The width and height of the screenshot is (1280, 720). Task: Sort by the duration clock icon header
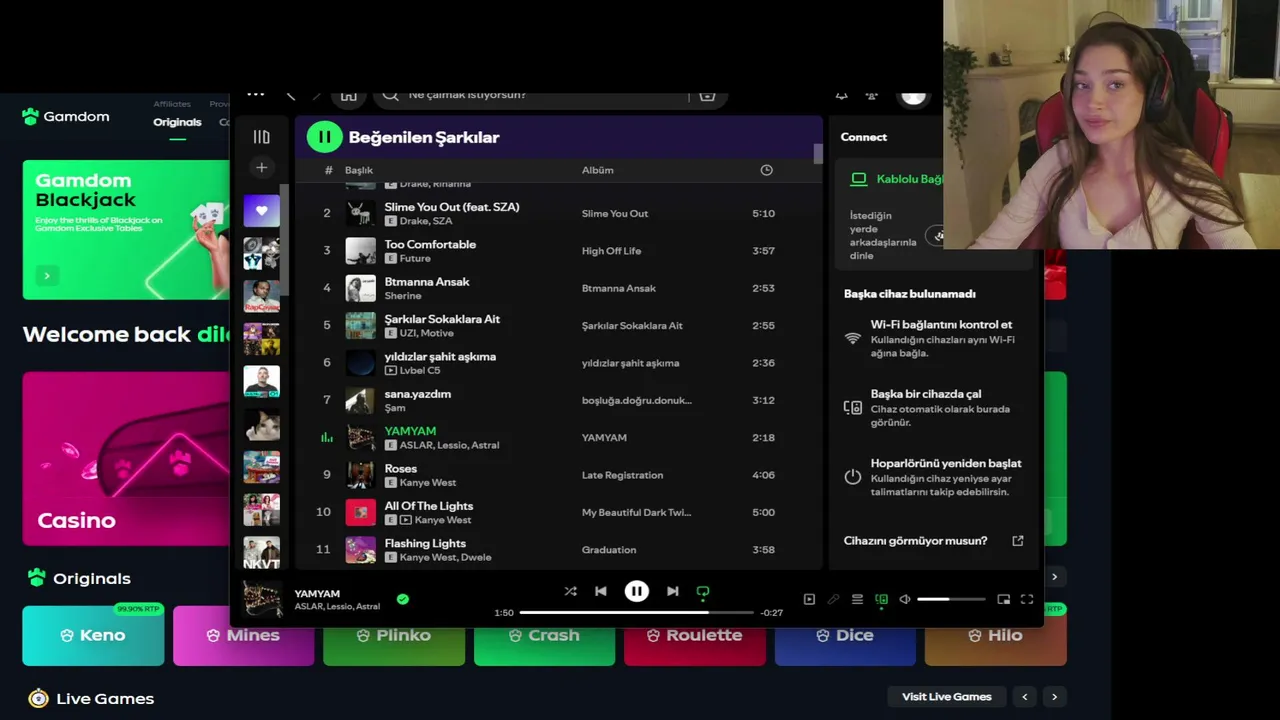pyautogui.click(x=766, y=170)
